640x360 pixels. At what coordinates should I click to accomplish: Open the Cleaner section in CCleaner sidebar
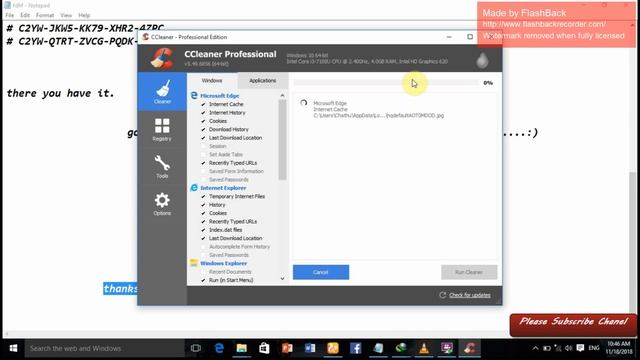[x=162, y=92]
